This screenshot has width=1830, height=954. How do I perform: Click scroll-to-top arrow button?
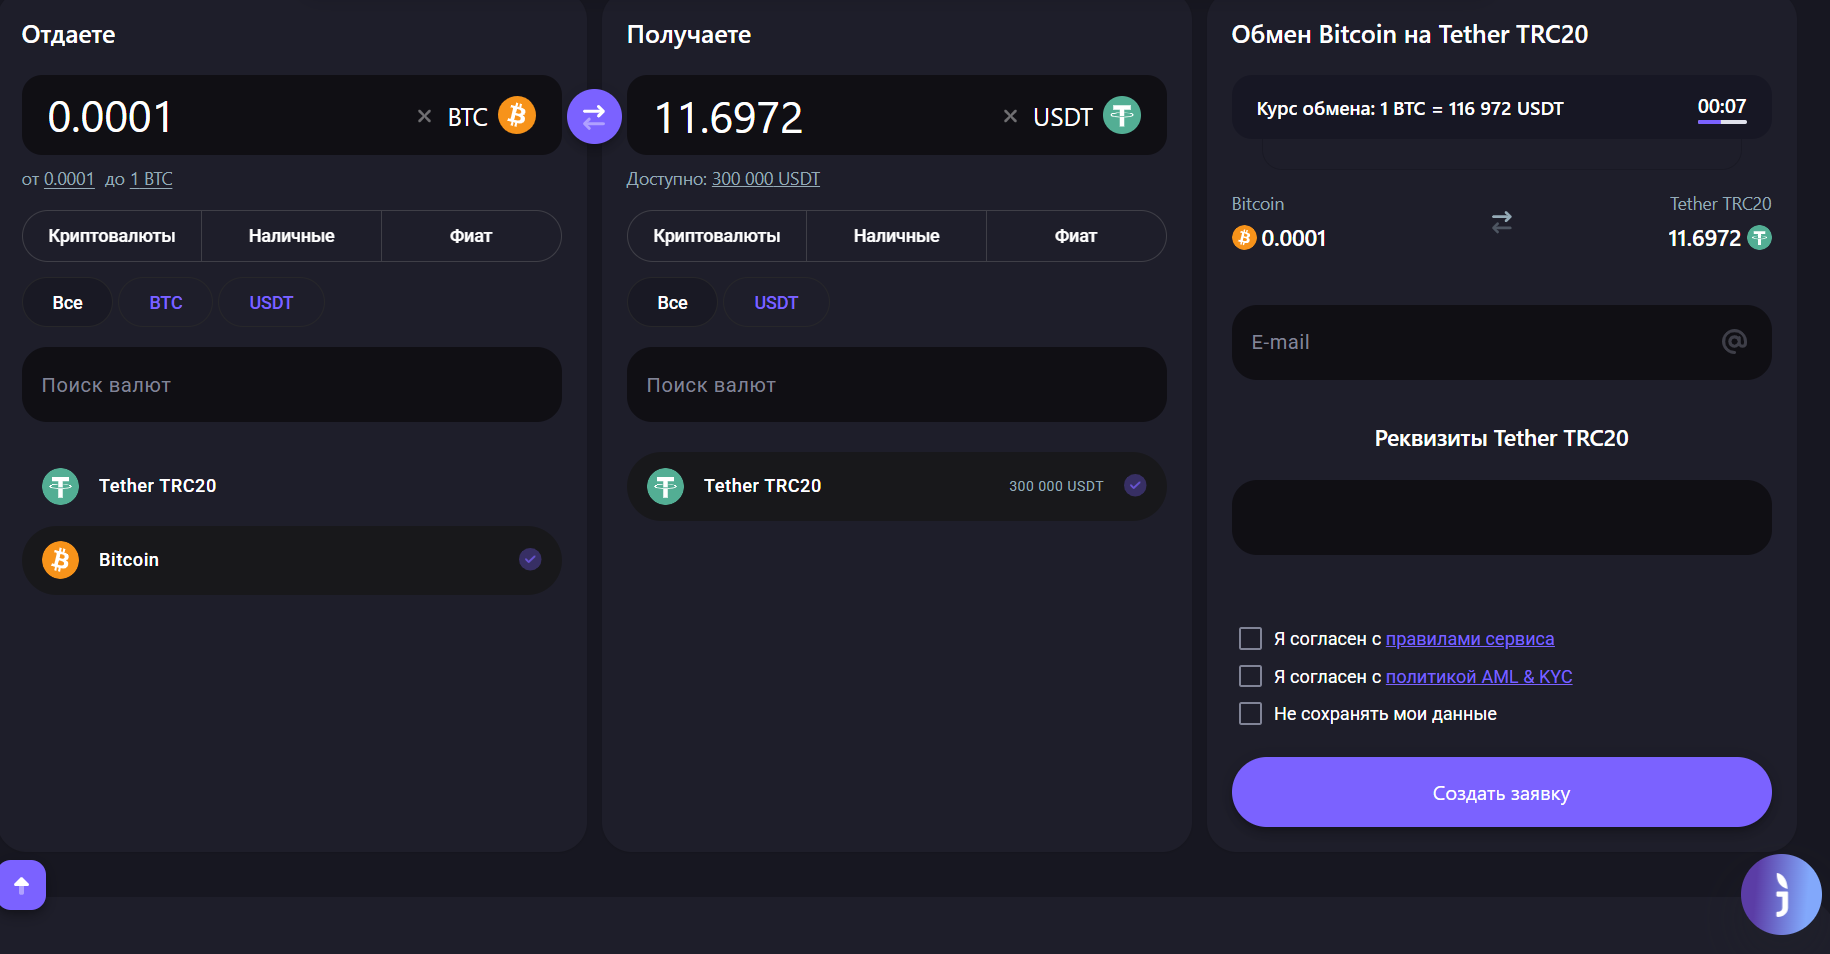[x=22, y=885]
